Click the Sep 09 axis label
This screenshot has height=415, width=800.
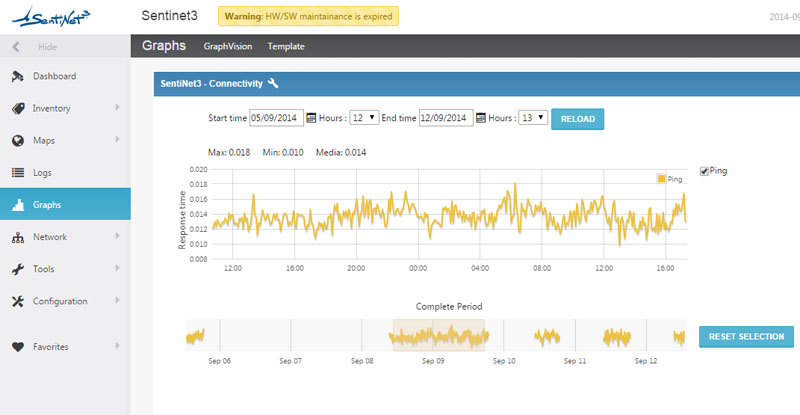tap(433, 361)
